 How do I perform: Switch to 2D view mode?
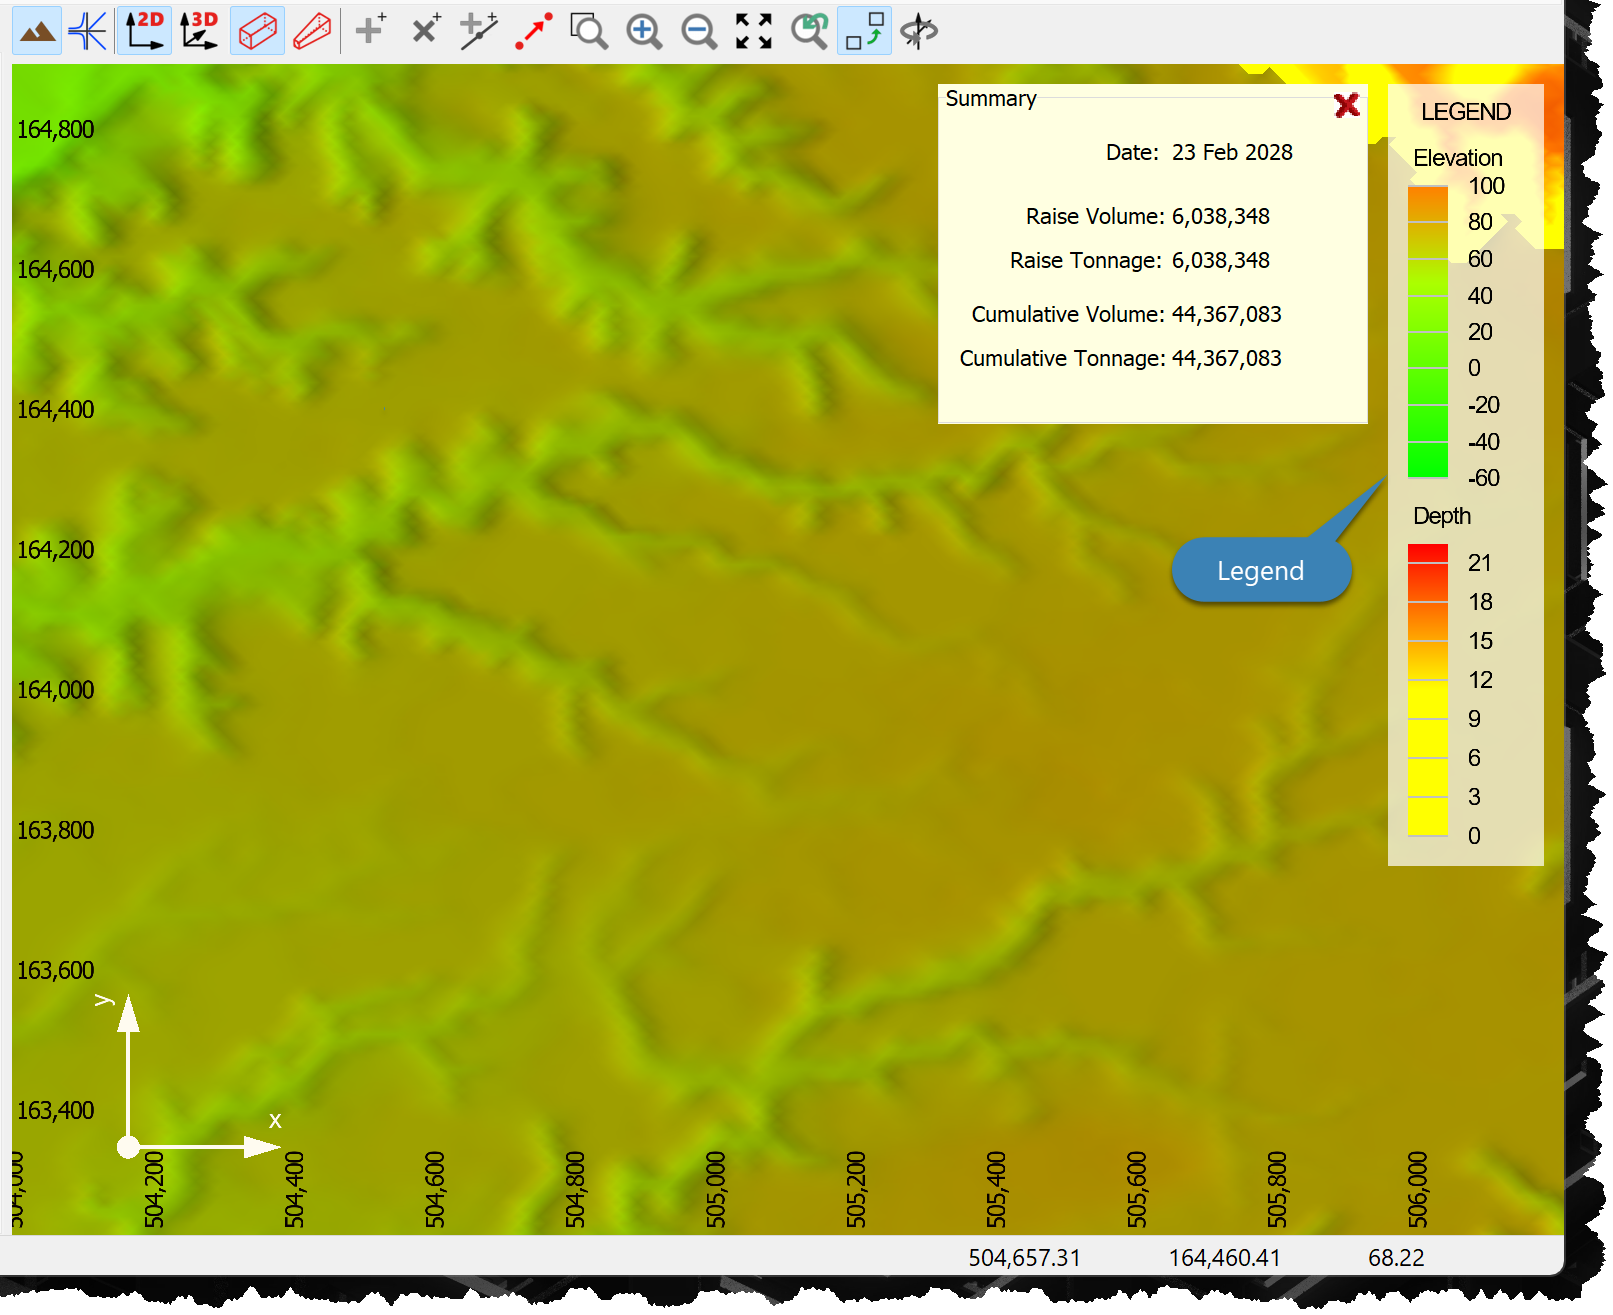tap(144, 31)
